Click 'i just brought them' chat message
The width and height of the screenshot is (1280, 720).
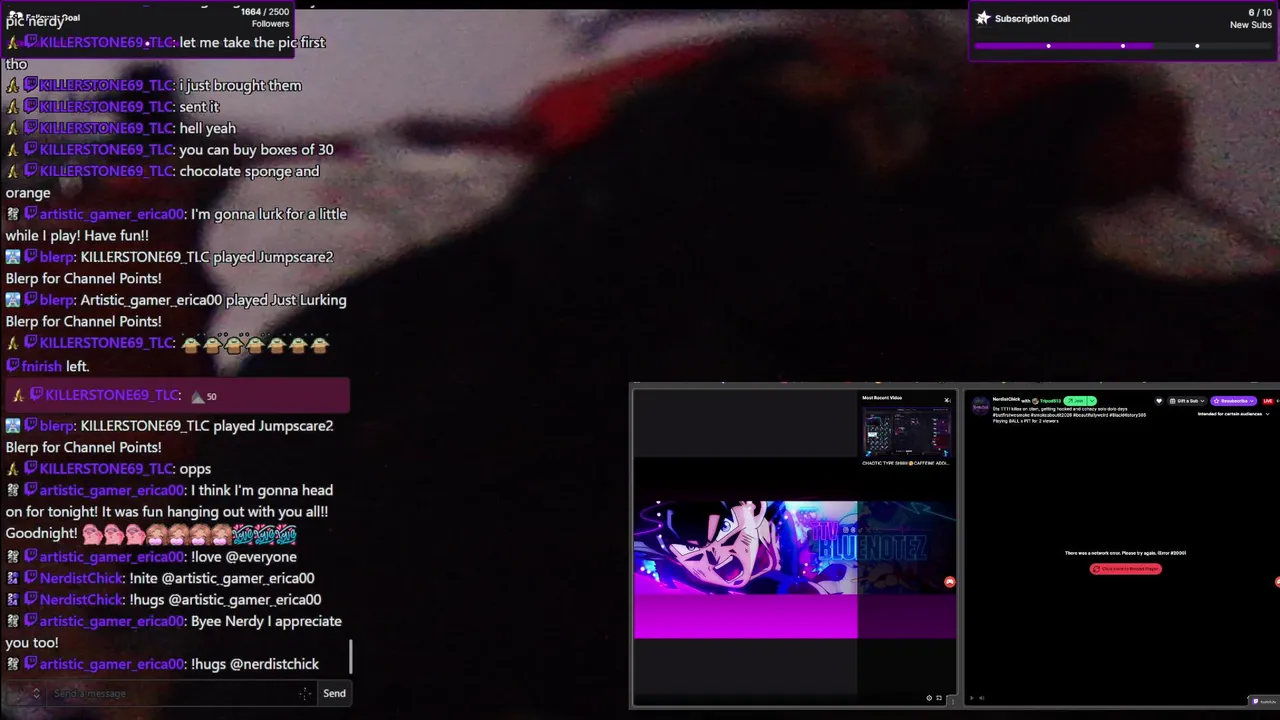(x=240, y=86)
